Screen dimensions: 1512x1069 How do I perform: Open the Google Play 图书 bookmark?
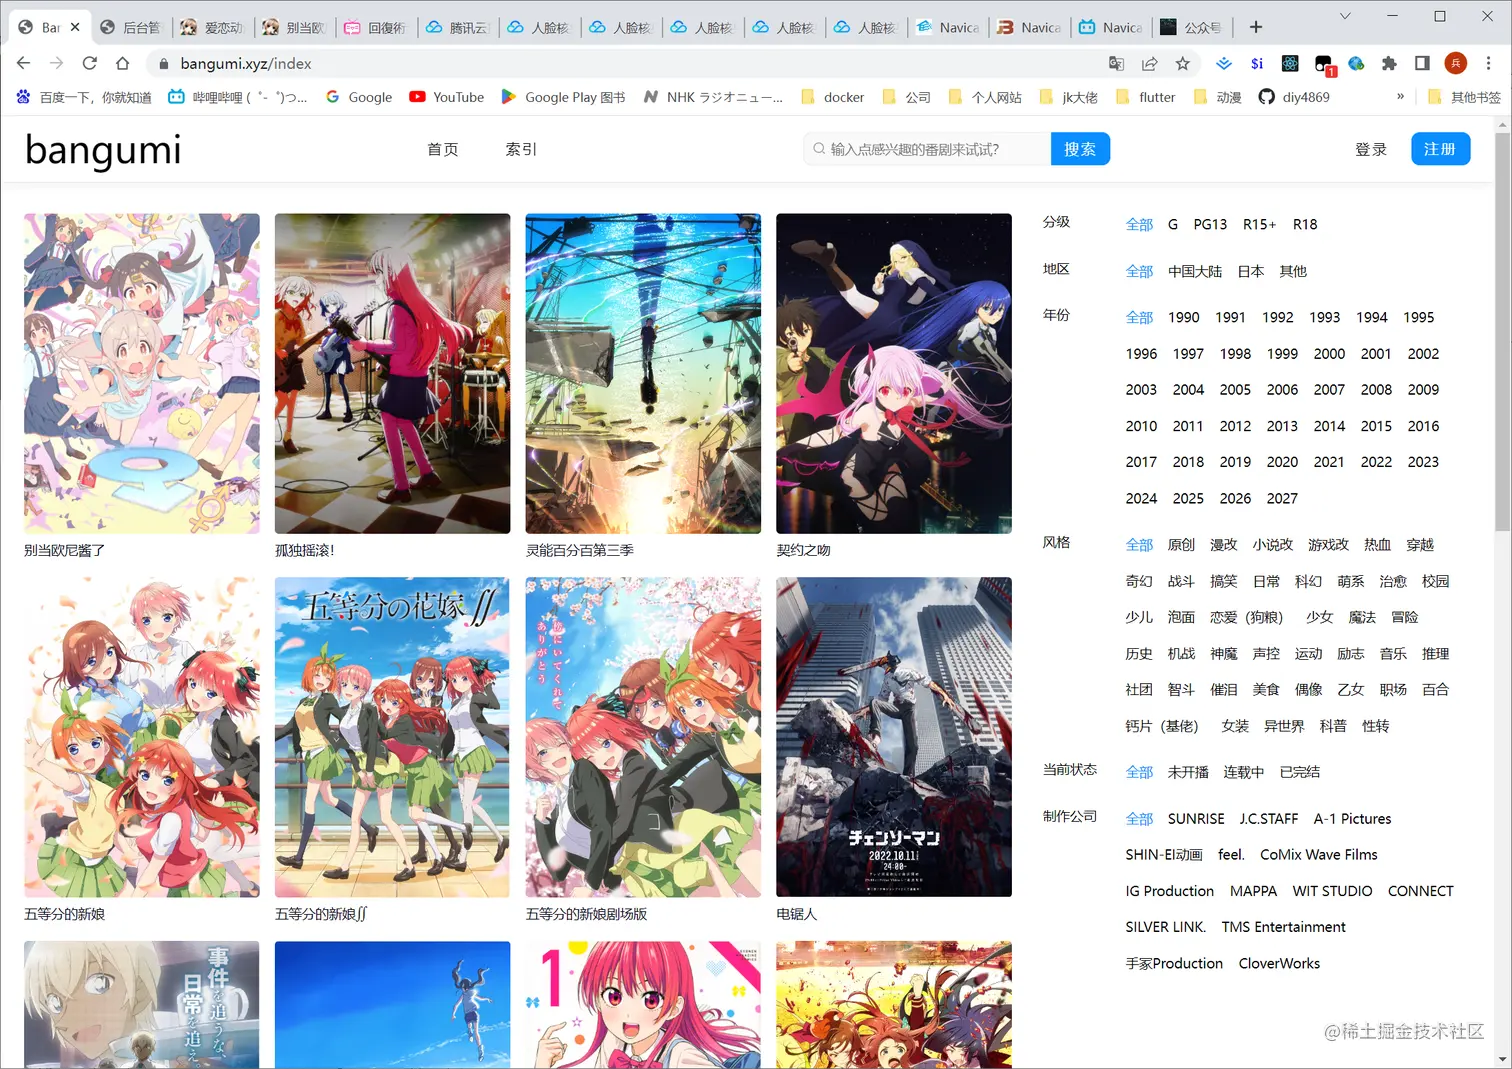[x=563, y=97]
